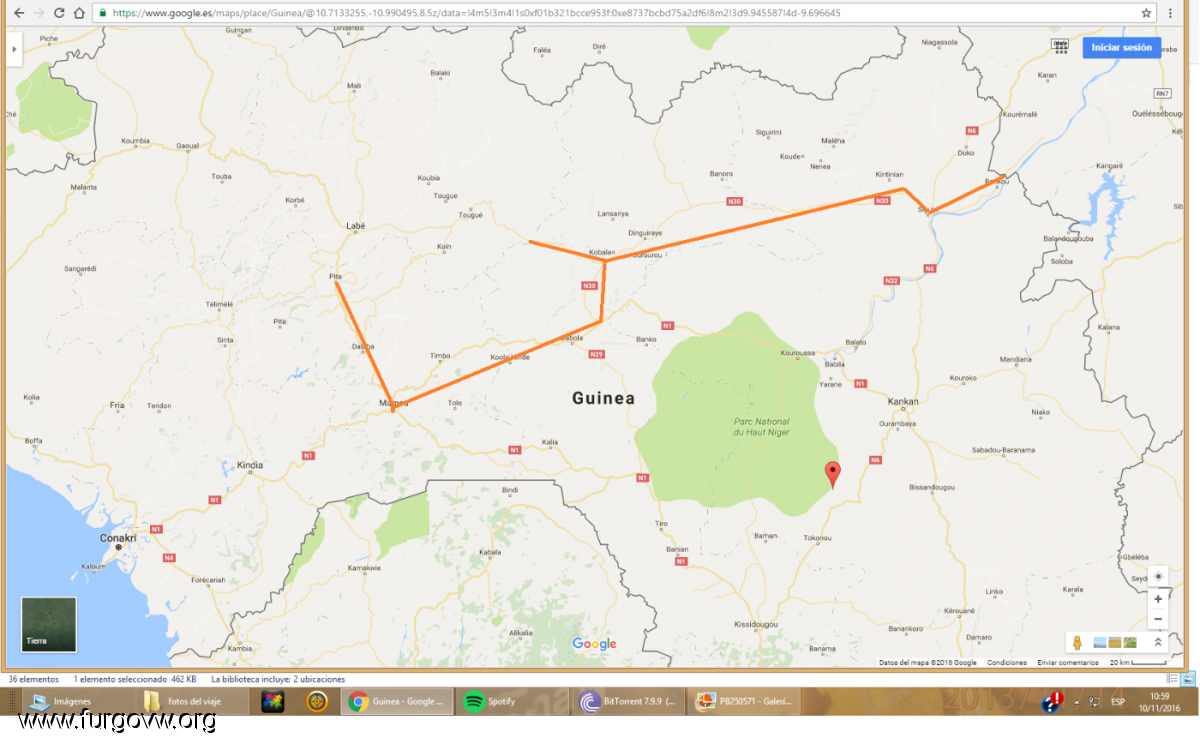The image size is (1200, 750).
Task: Click the browser forward arrow
Action: tap(38, 13)
